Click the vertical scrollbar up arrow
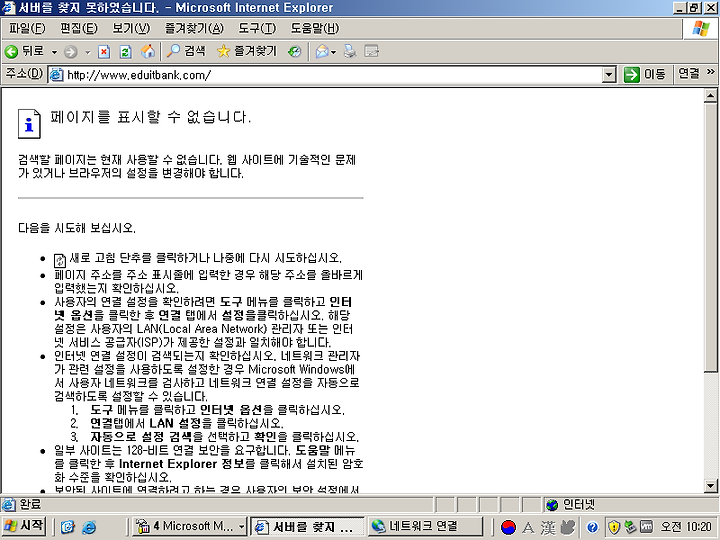 tap(710, 96)
